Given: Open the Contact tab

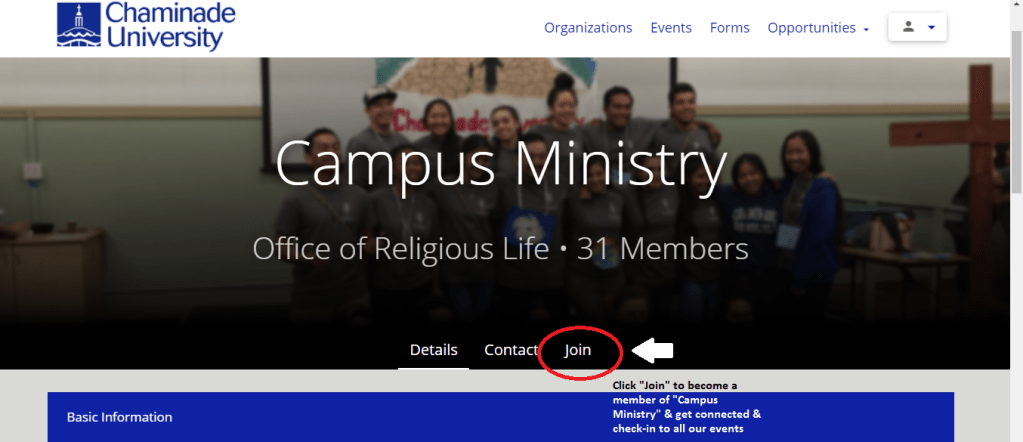Looking at the screenshot, I should tap(511, 350).
